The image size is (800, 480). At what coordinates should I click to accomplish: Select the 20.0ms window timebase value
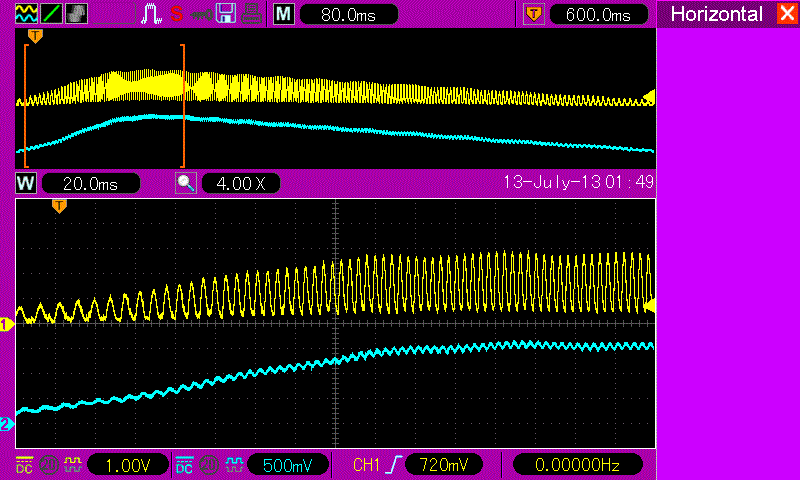(x=91, y=183)
